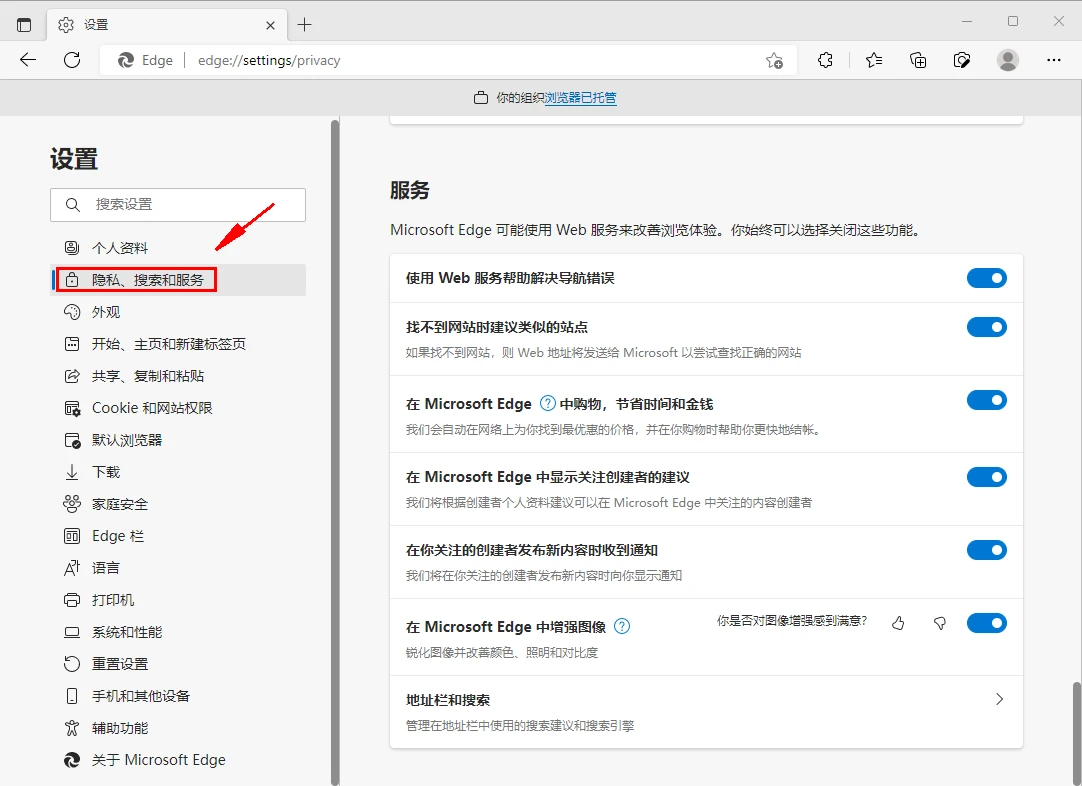Open the Extensions puzzle icon

click(825, 60)
